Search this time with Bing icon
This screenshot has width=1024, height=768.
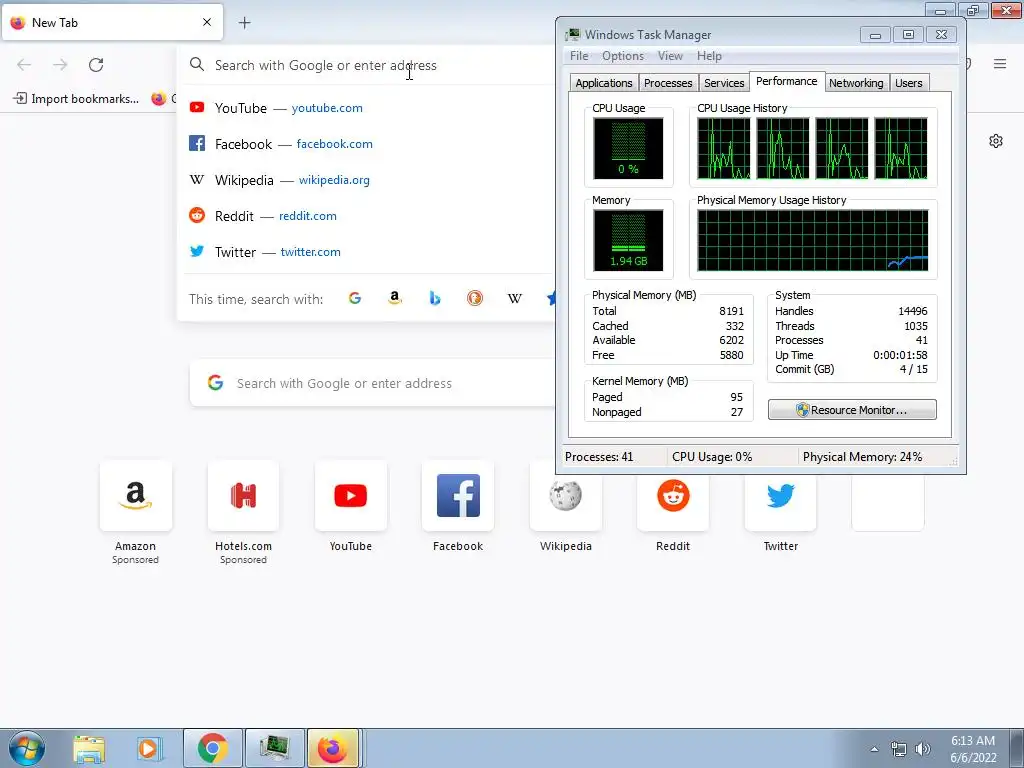coord(435,298)
